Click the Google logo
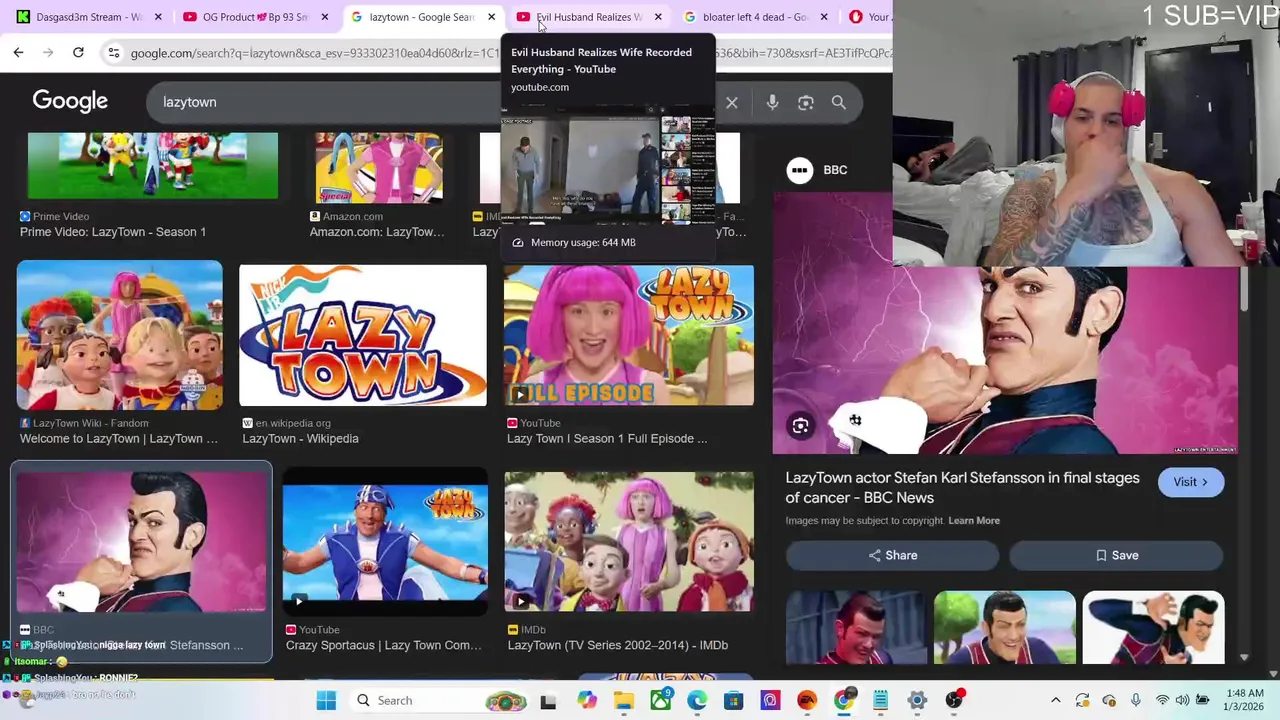 point(70,101)
